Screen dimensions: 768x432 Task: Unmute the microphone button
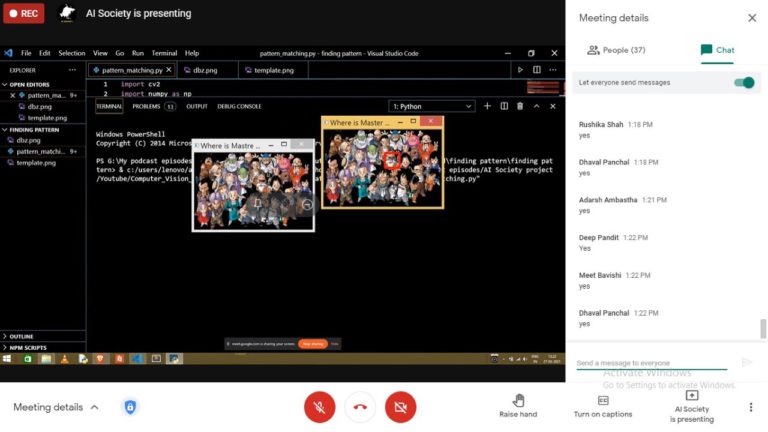tap(319, 407)
